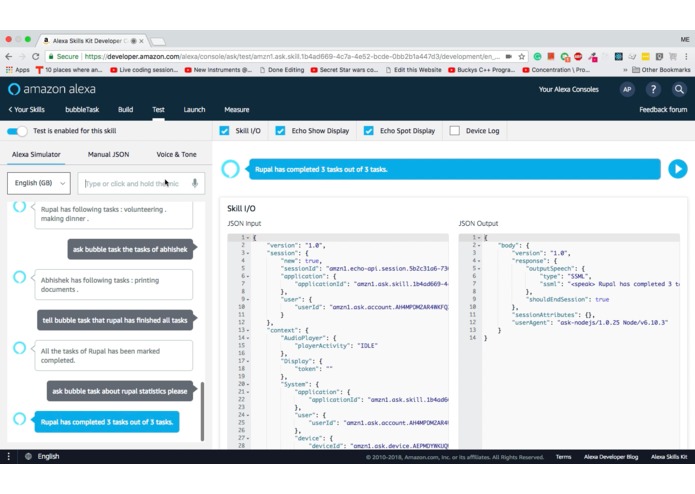Open the three-dot menu in footer

click(x=8, y=456)
